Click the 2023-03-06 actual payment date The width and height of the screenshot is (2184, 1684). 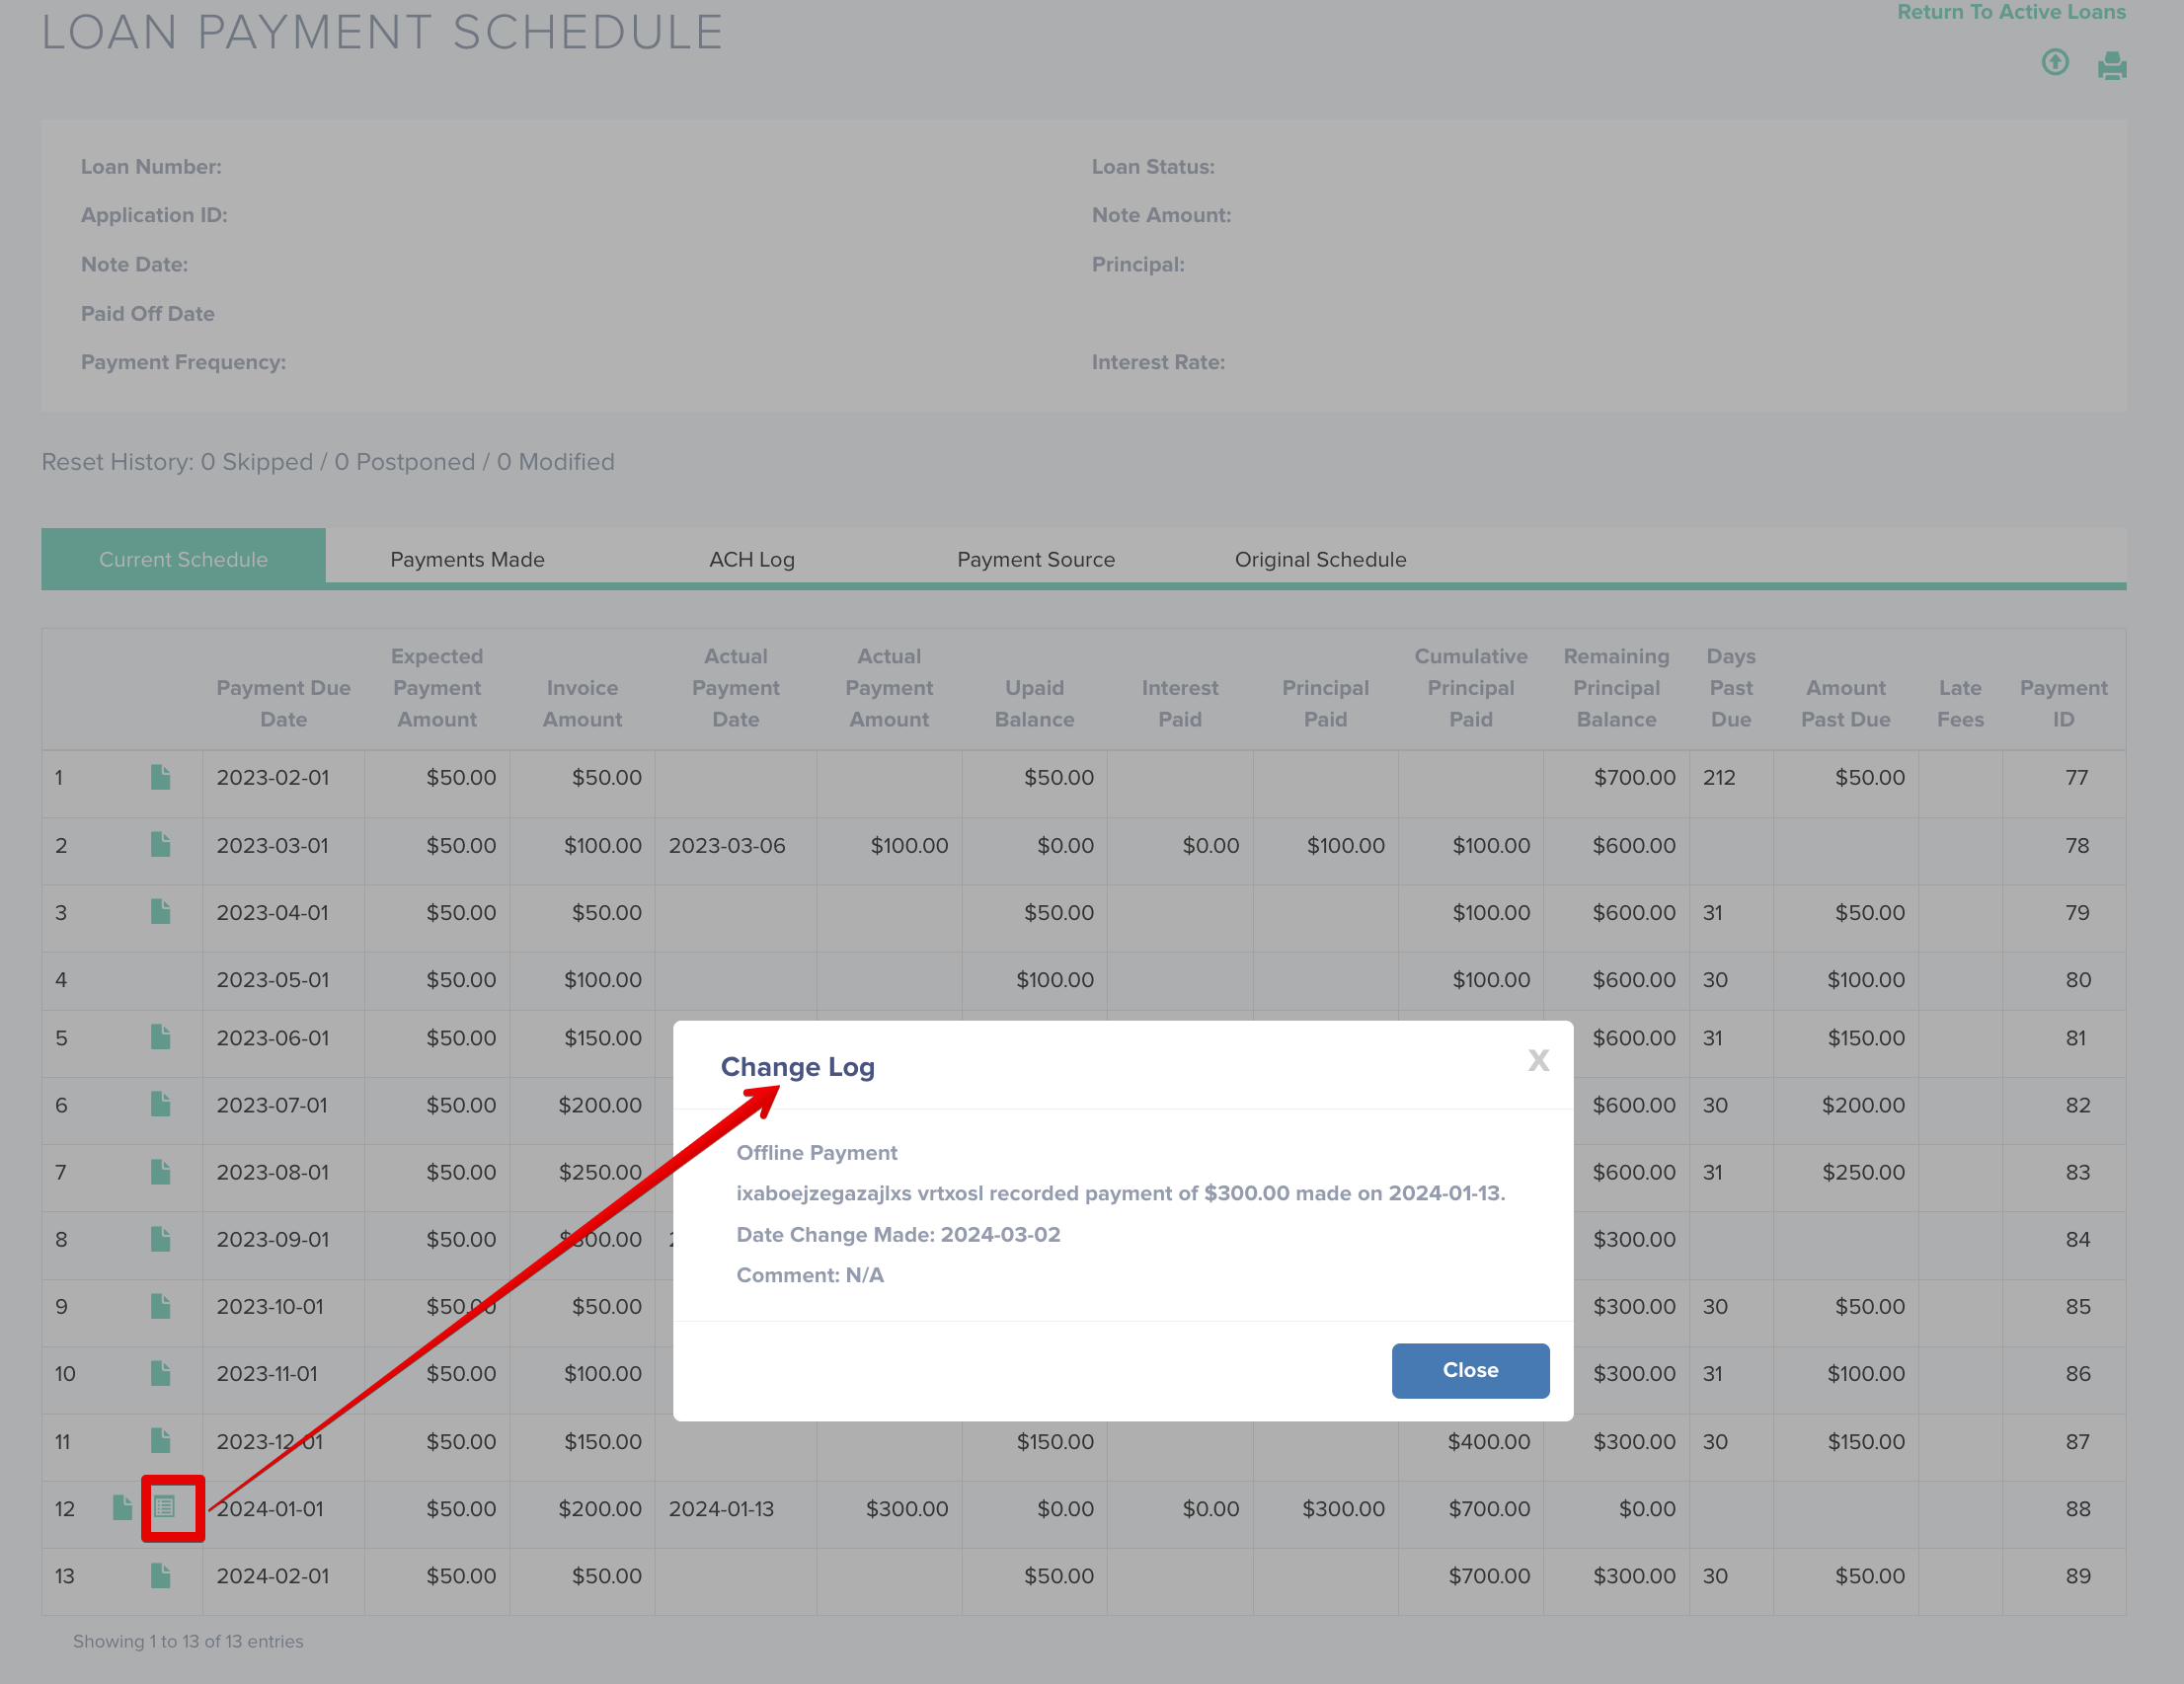click(727, 845)
